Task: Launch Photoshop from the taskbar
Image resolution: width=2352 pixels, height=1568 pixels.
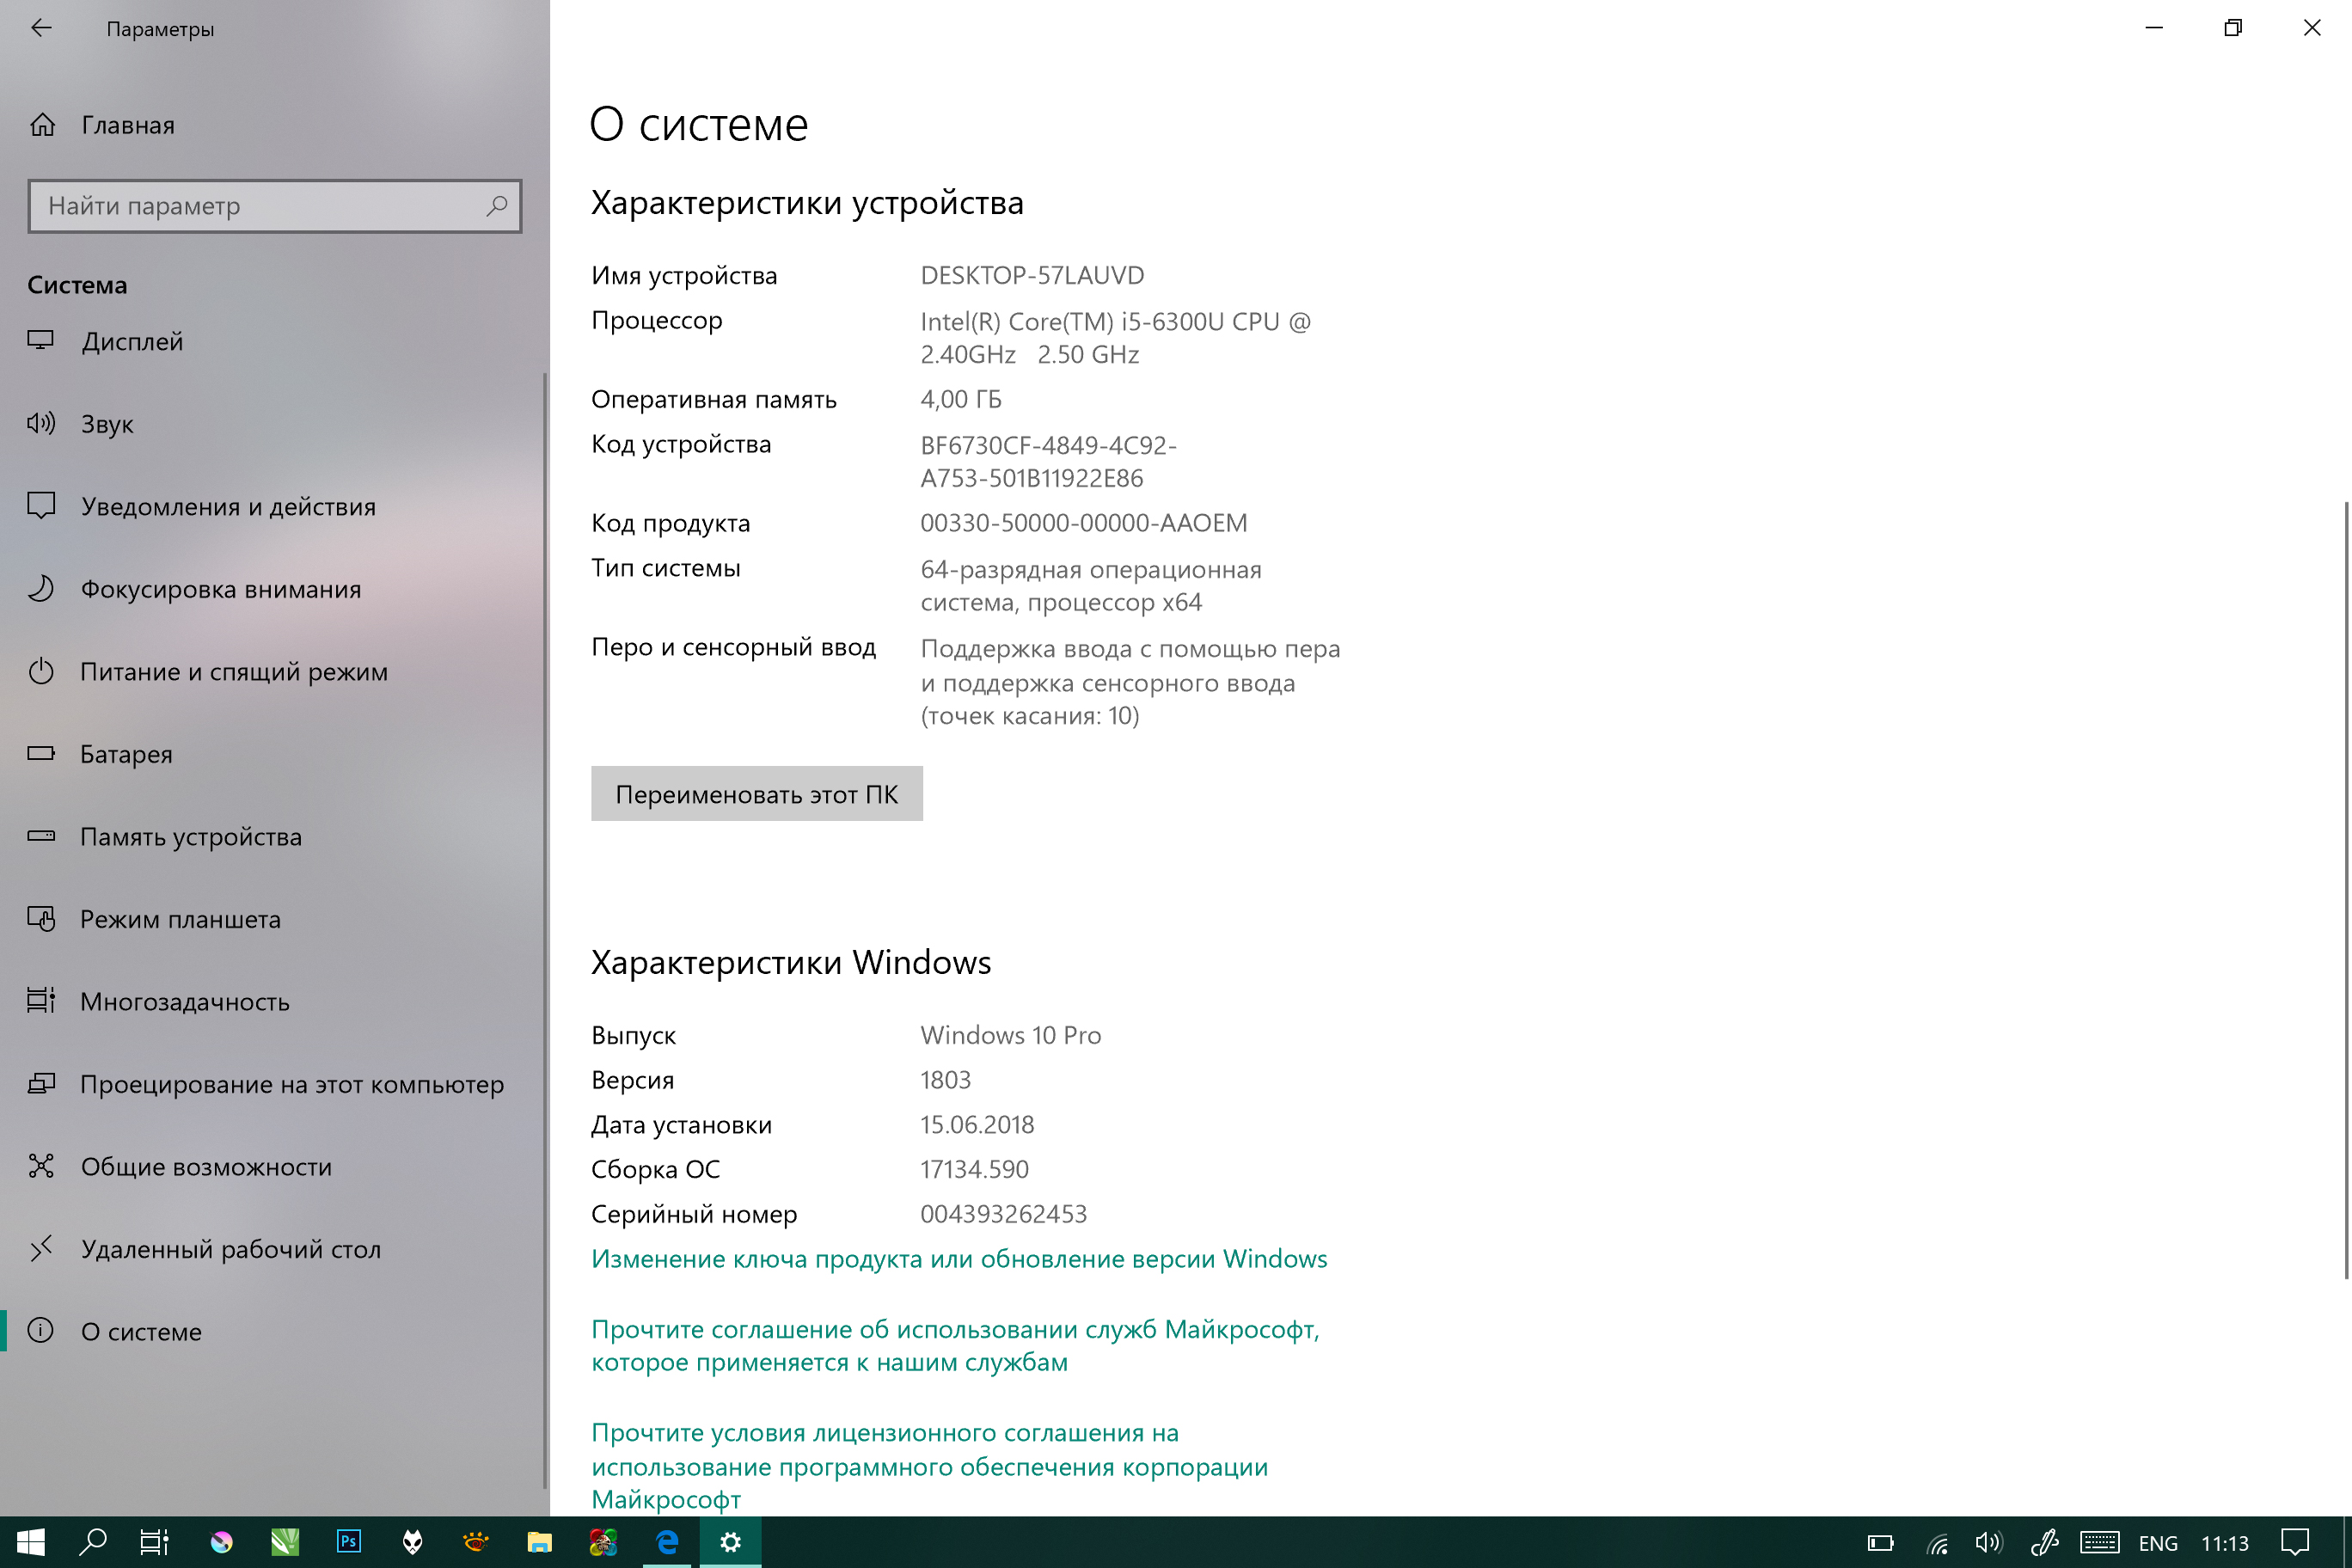Action: [349, 1542]
